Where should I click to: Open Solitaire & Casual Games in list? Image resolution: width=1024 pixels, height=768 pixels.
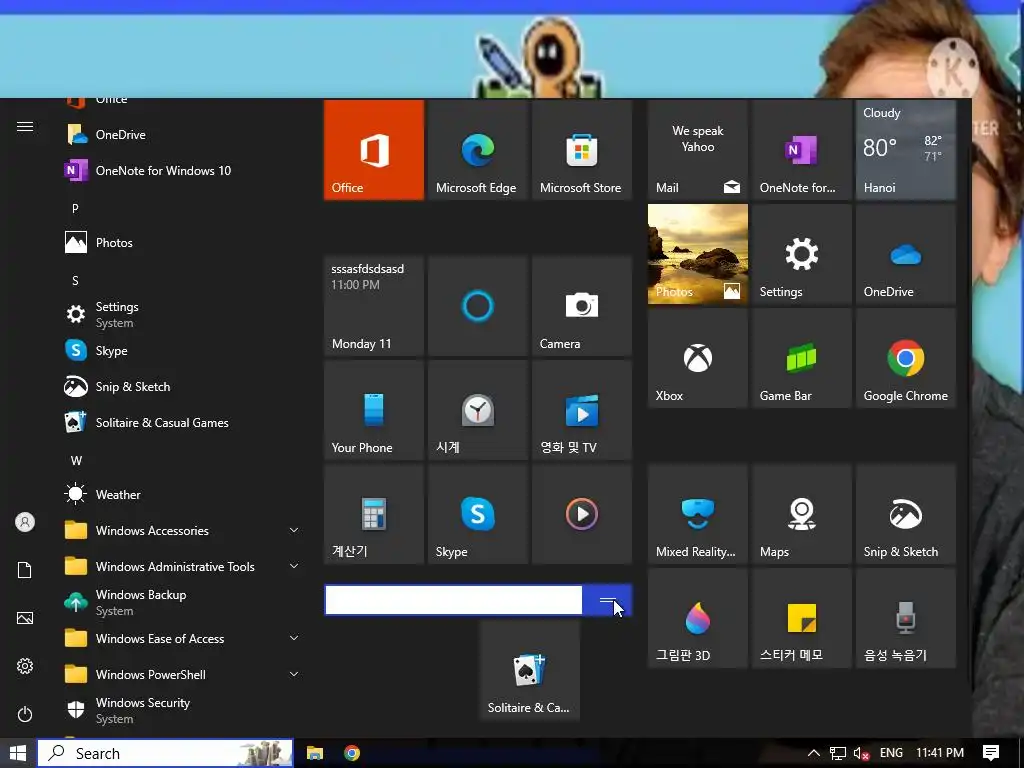pyautogui.click(x=182, y=423)
